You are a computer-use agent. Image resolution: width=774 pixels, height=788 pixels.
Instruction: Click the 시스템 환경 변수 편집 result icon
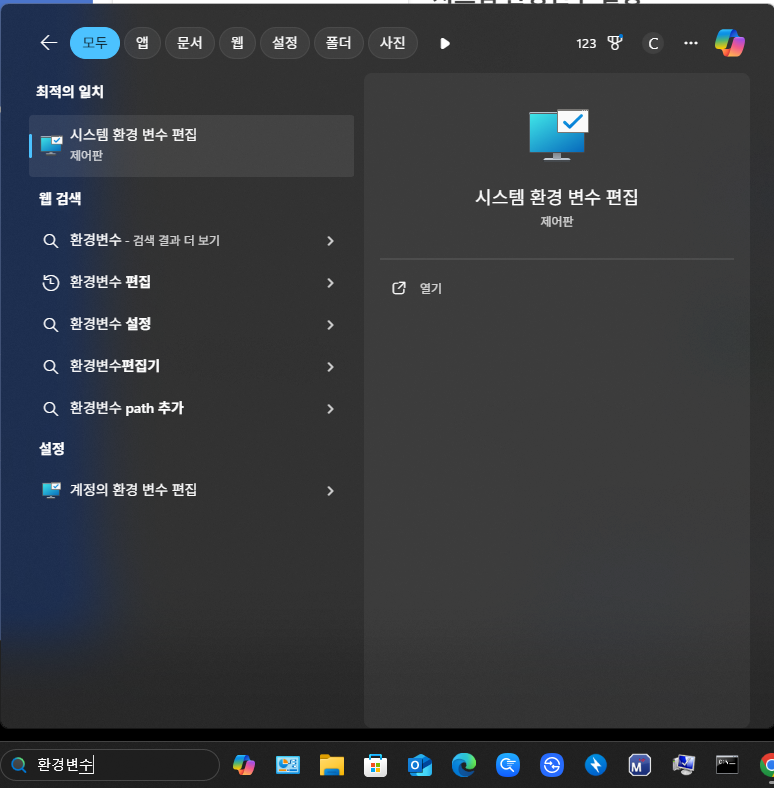click(51, 145)
